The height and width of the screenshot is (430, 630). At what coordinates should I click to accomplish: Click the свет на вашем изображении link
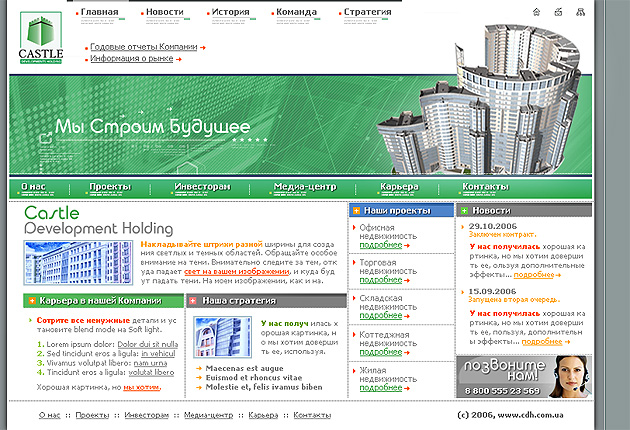237,272
